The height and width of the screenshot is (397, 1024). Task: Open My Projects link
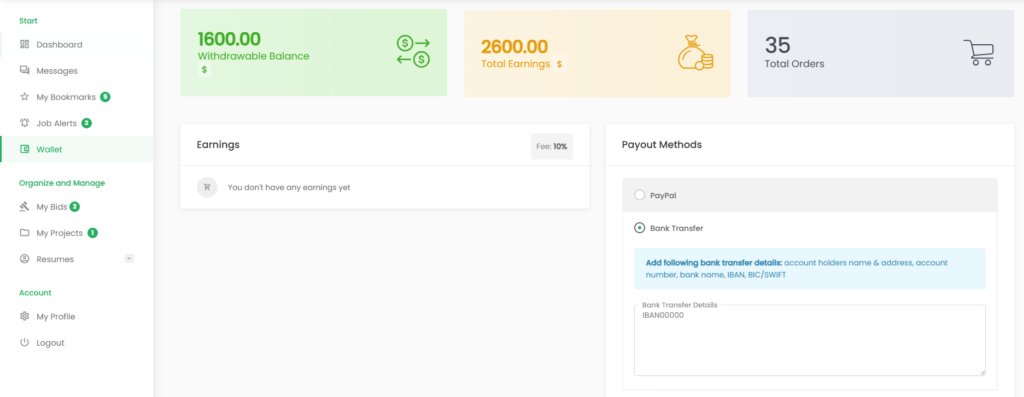59,232
